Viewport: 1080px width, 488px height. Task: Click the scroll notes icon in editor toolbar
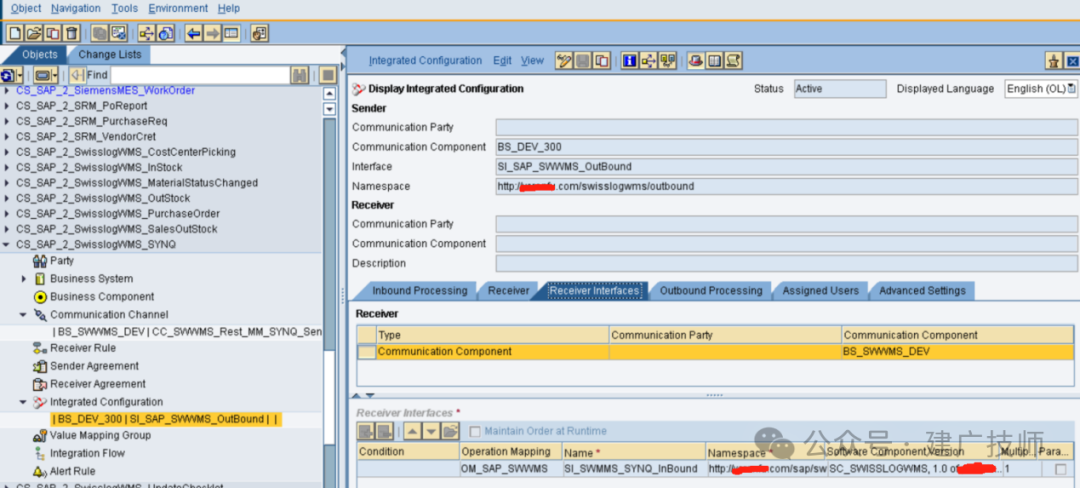click(x=734, y=61)
